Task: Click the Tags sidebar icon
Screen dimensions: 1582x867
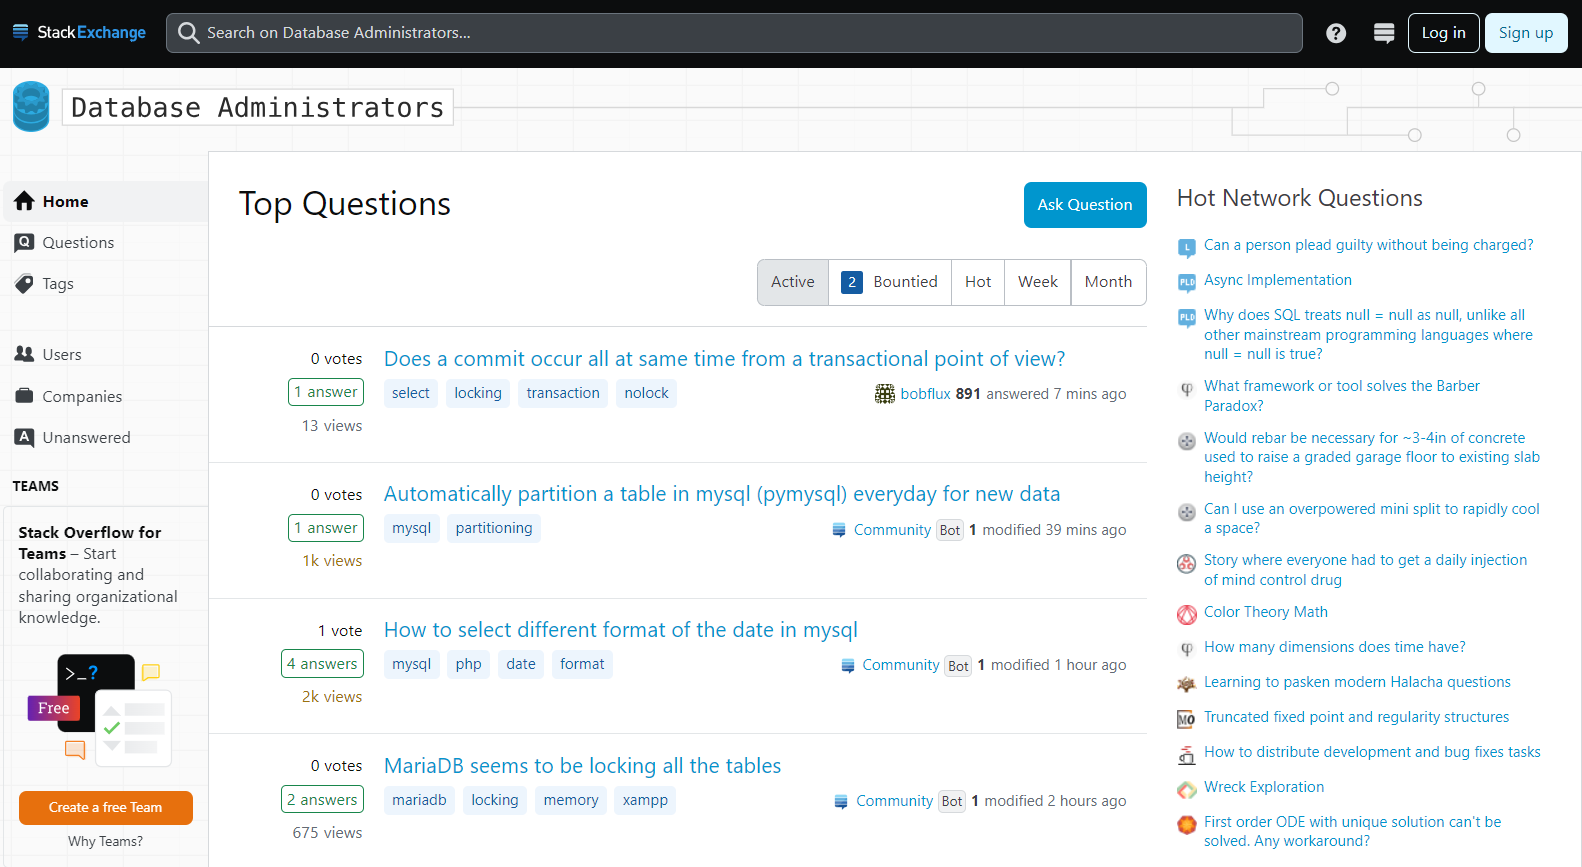Action: coord(24,284)
